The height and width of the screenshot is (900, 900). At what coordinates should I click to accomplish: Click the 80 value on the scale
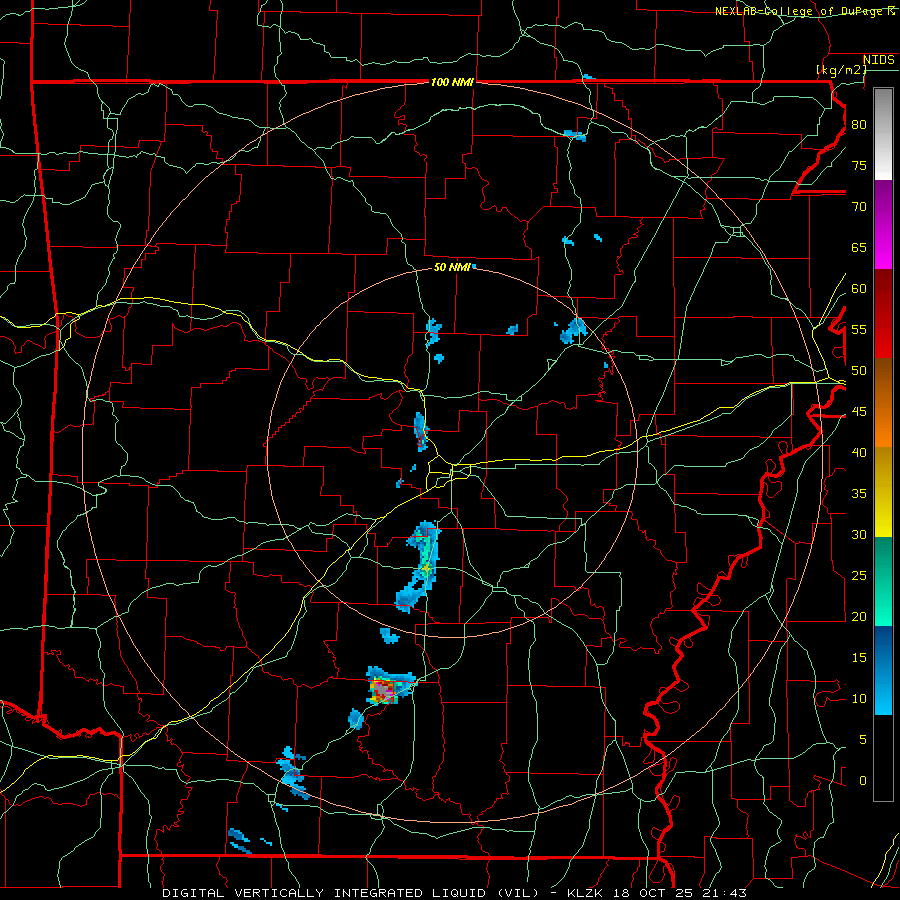coord(859,125)
